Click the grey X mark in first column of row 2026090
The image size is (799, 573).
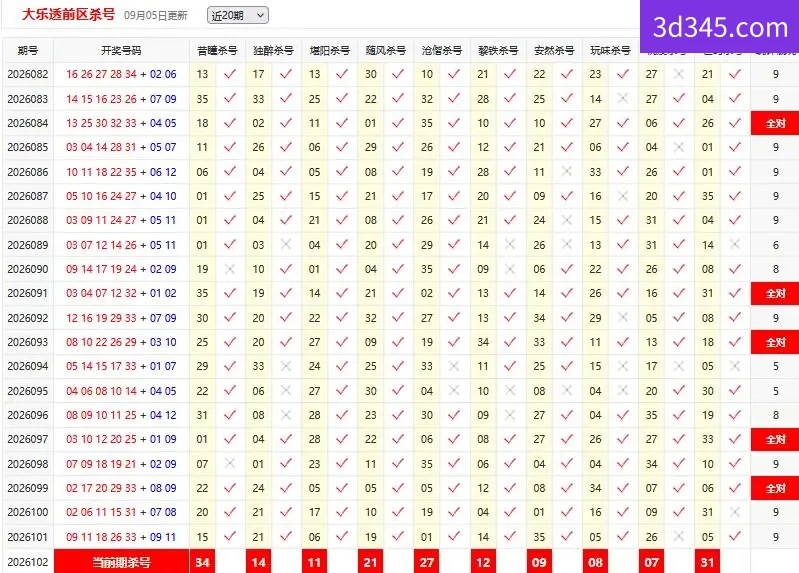point(230,269)
